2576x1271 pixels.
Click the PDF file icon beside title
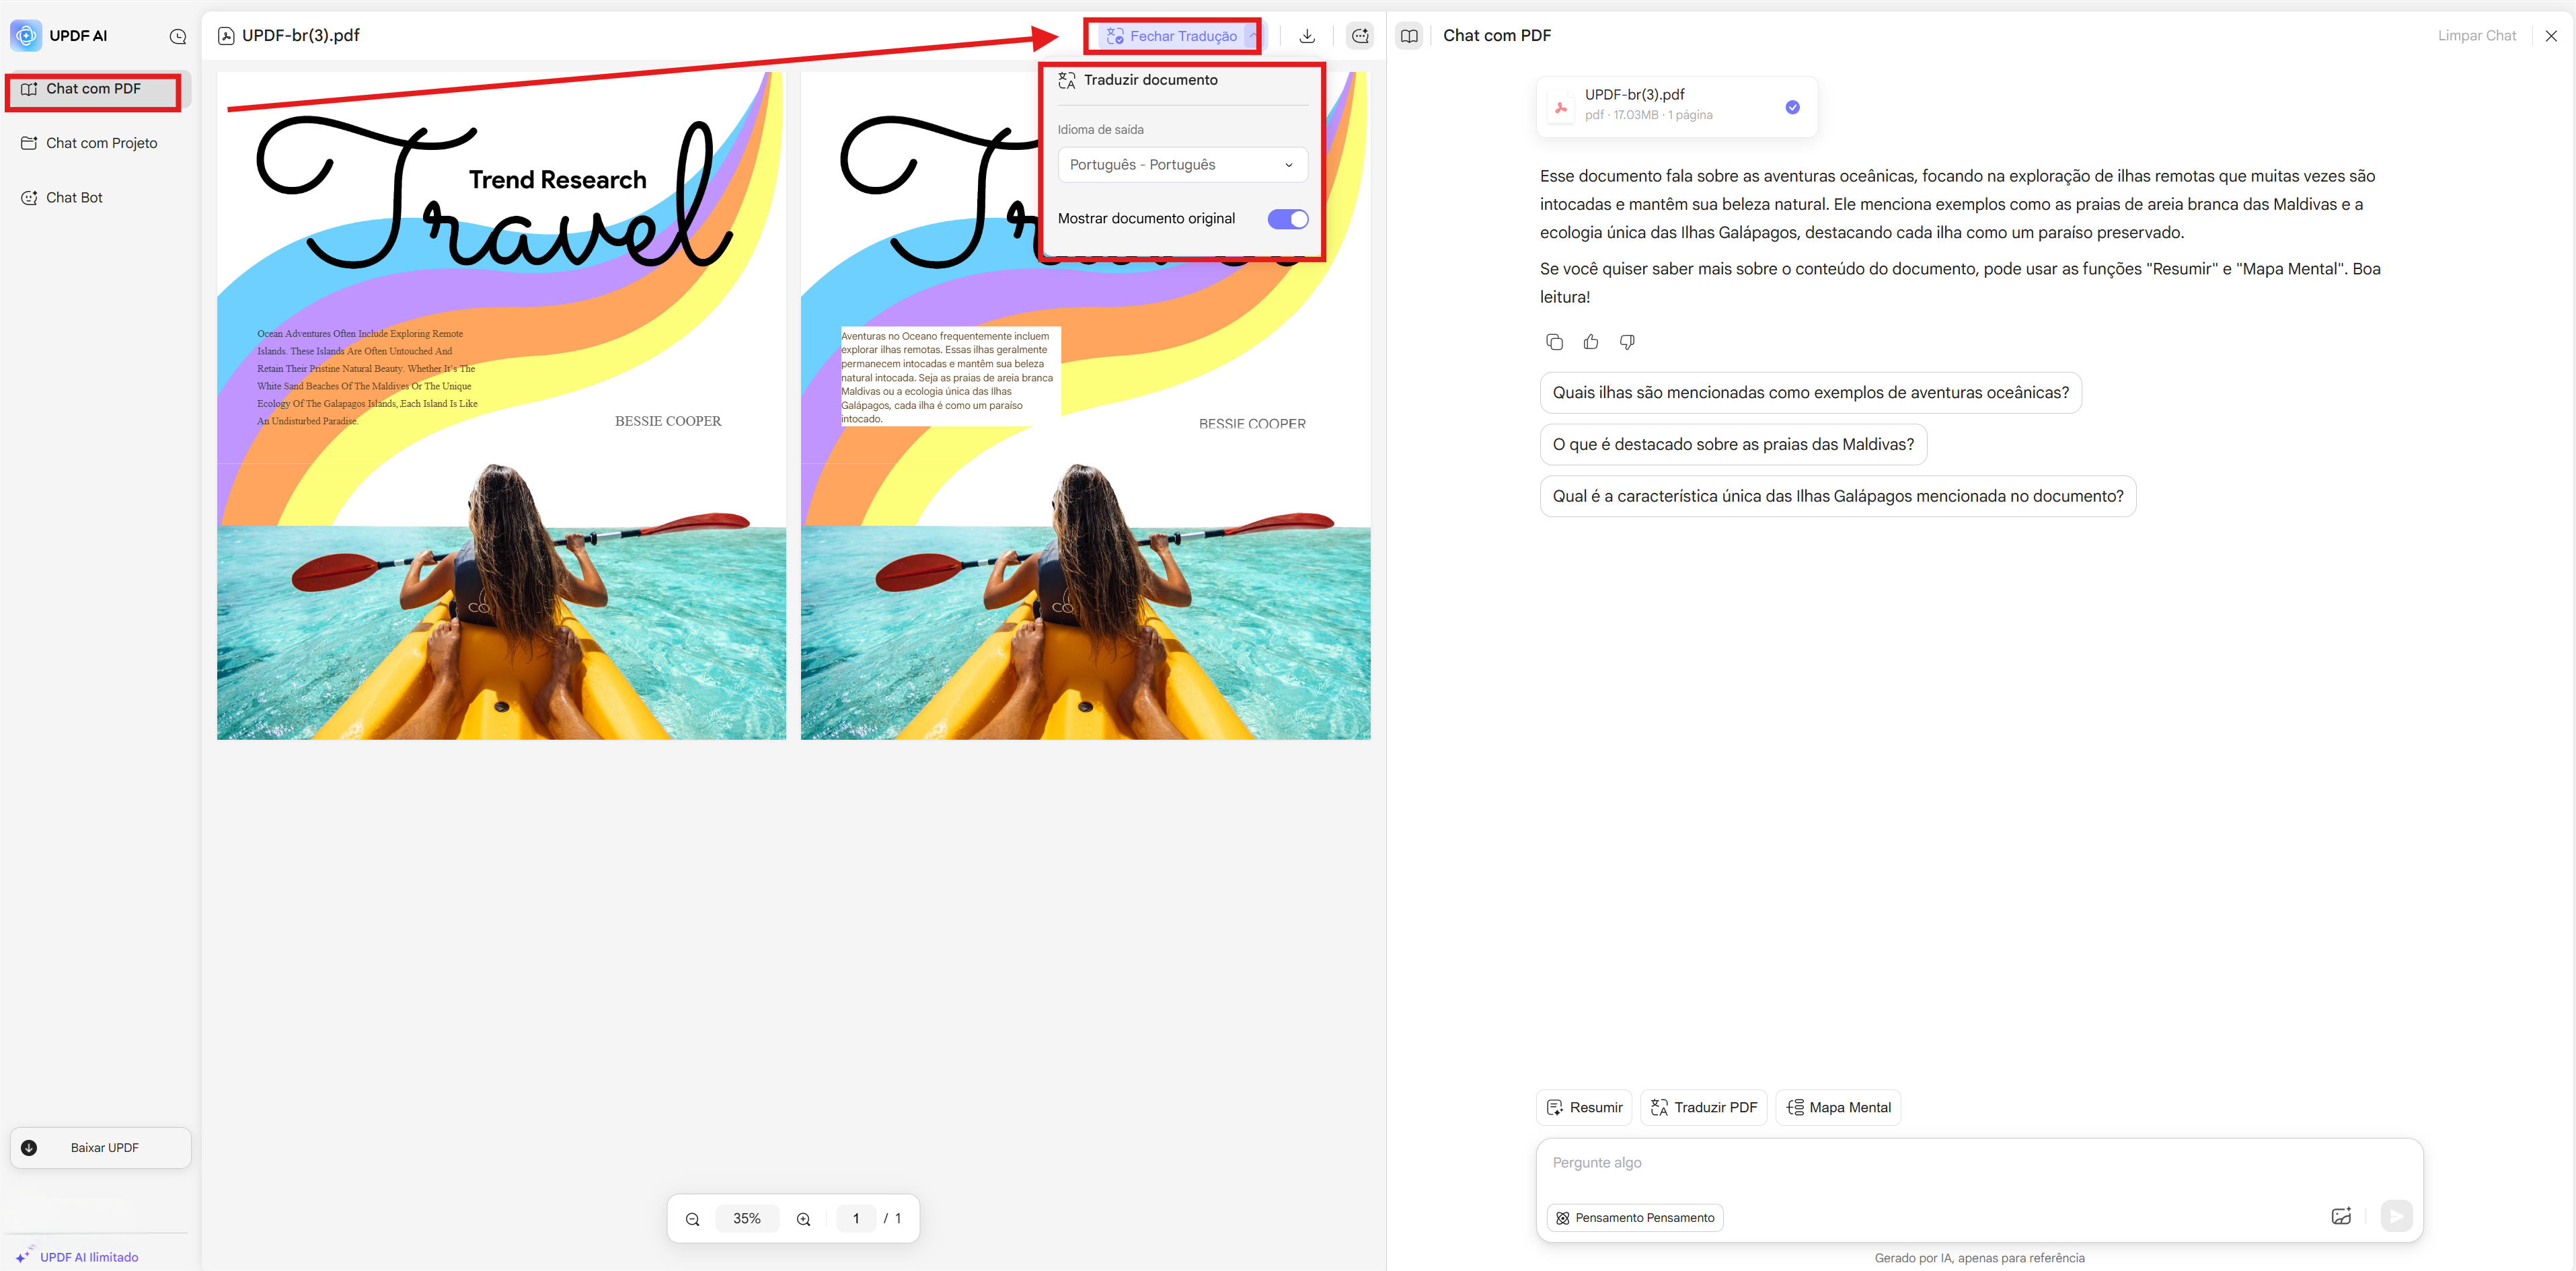[x=227, y=36]
